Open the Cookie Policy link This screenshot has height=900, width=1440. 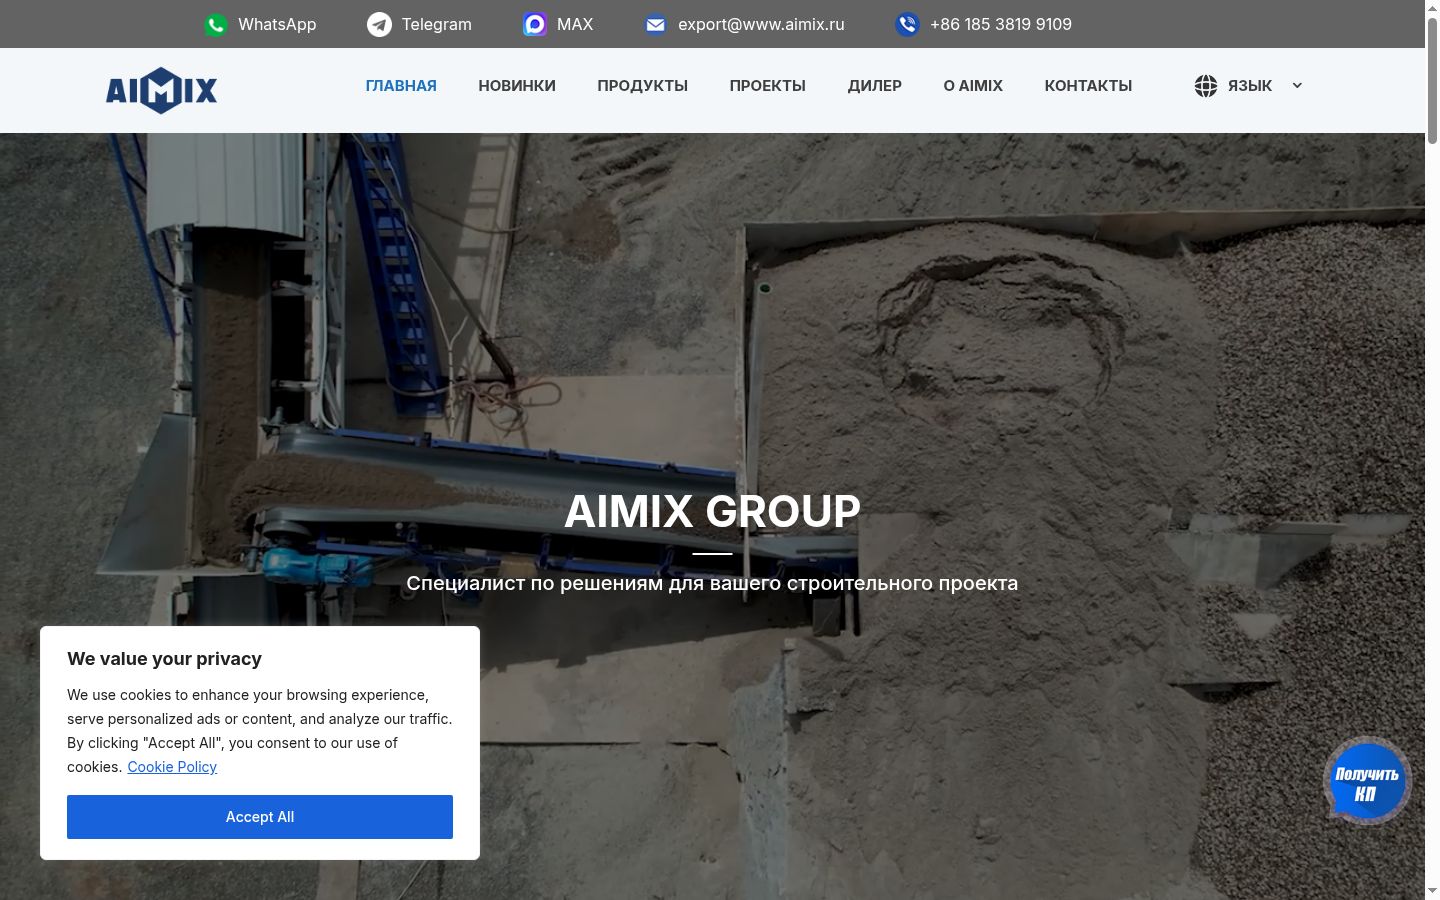pyautogui.click(x=172, y=767)
